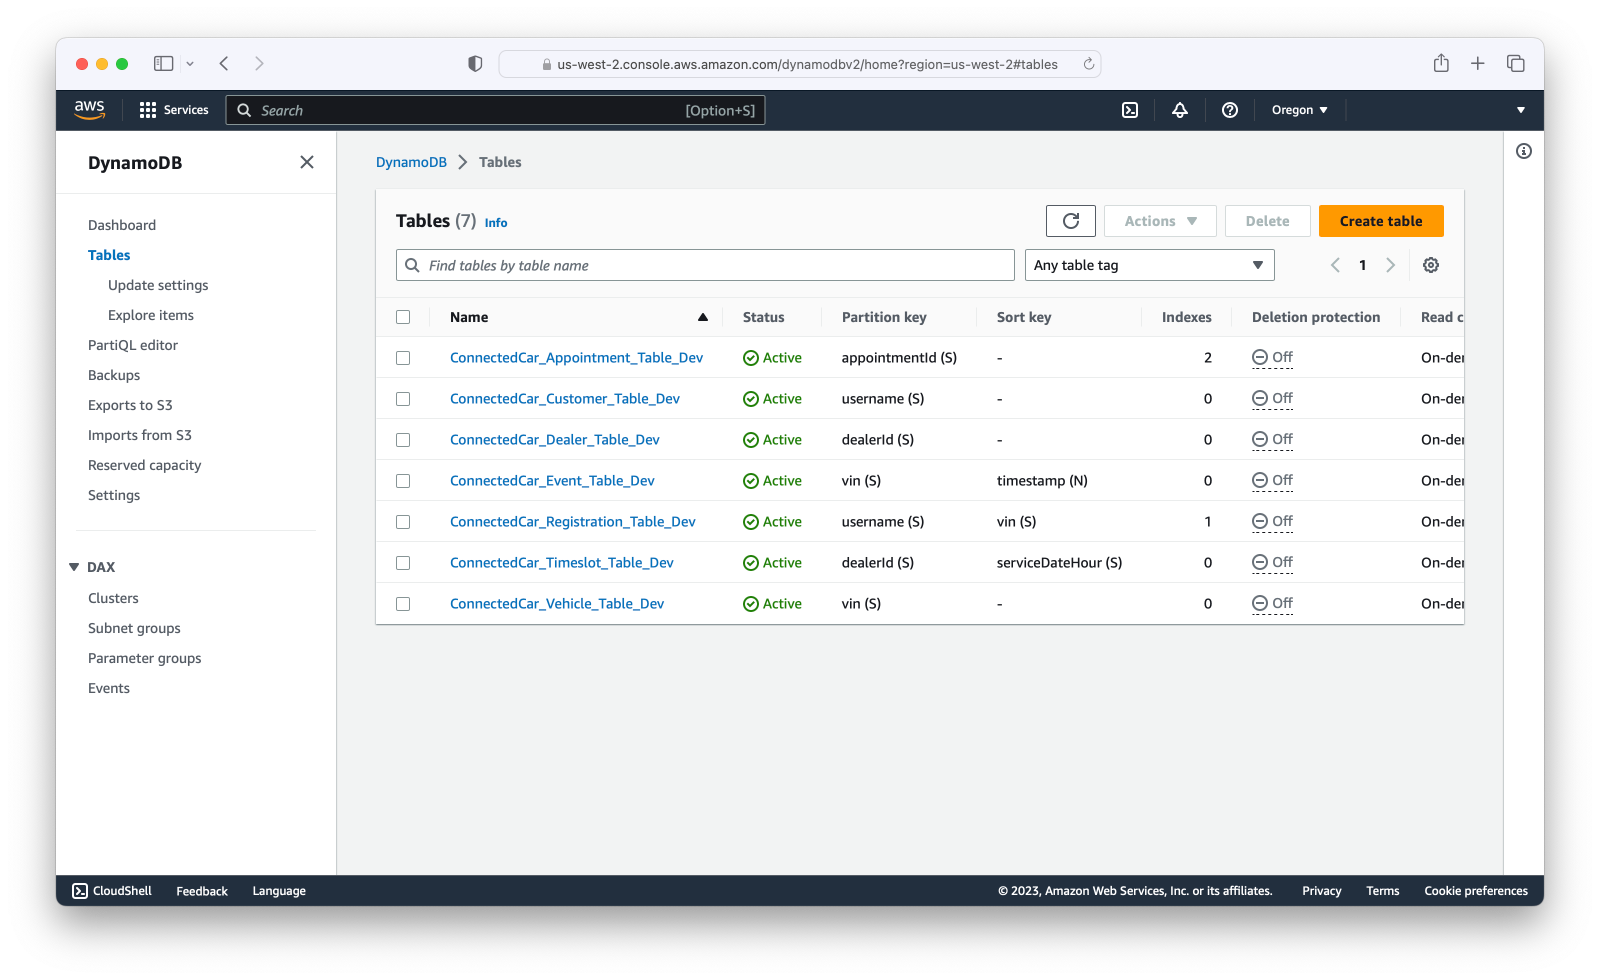1600x980 pixels.
Task: Open DAX Clusters
Action: coord(113,598)
